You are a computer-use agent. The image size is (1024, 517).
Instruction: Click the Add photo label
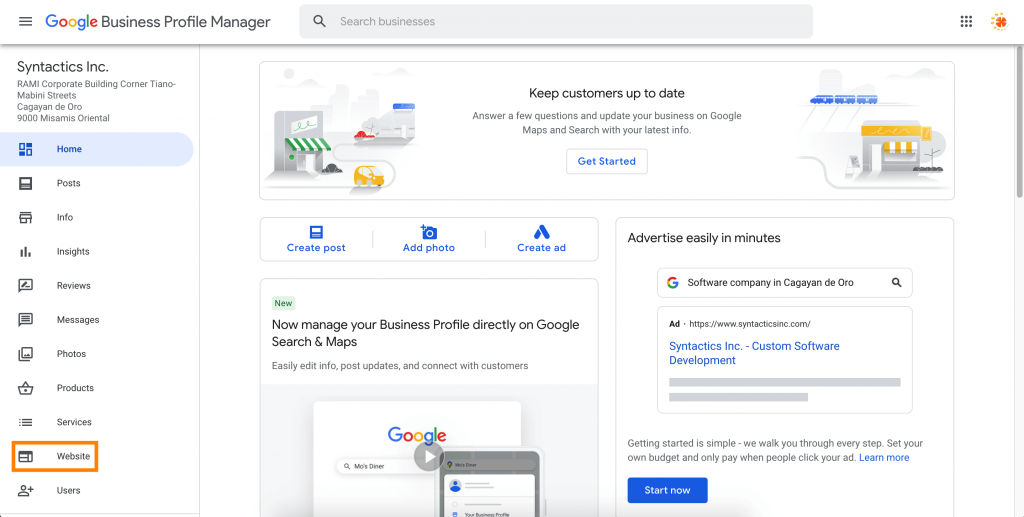point(428,248)
